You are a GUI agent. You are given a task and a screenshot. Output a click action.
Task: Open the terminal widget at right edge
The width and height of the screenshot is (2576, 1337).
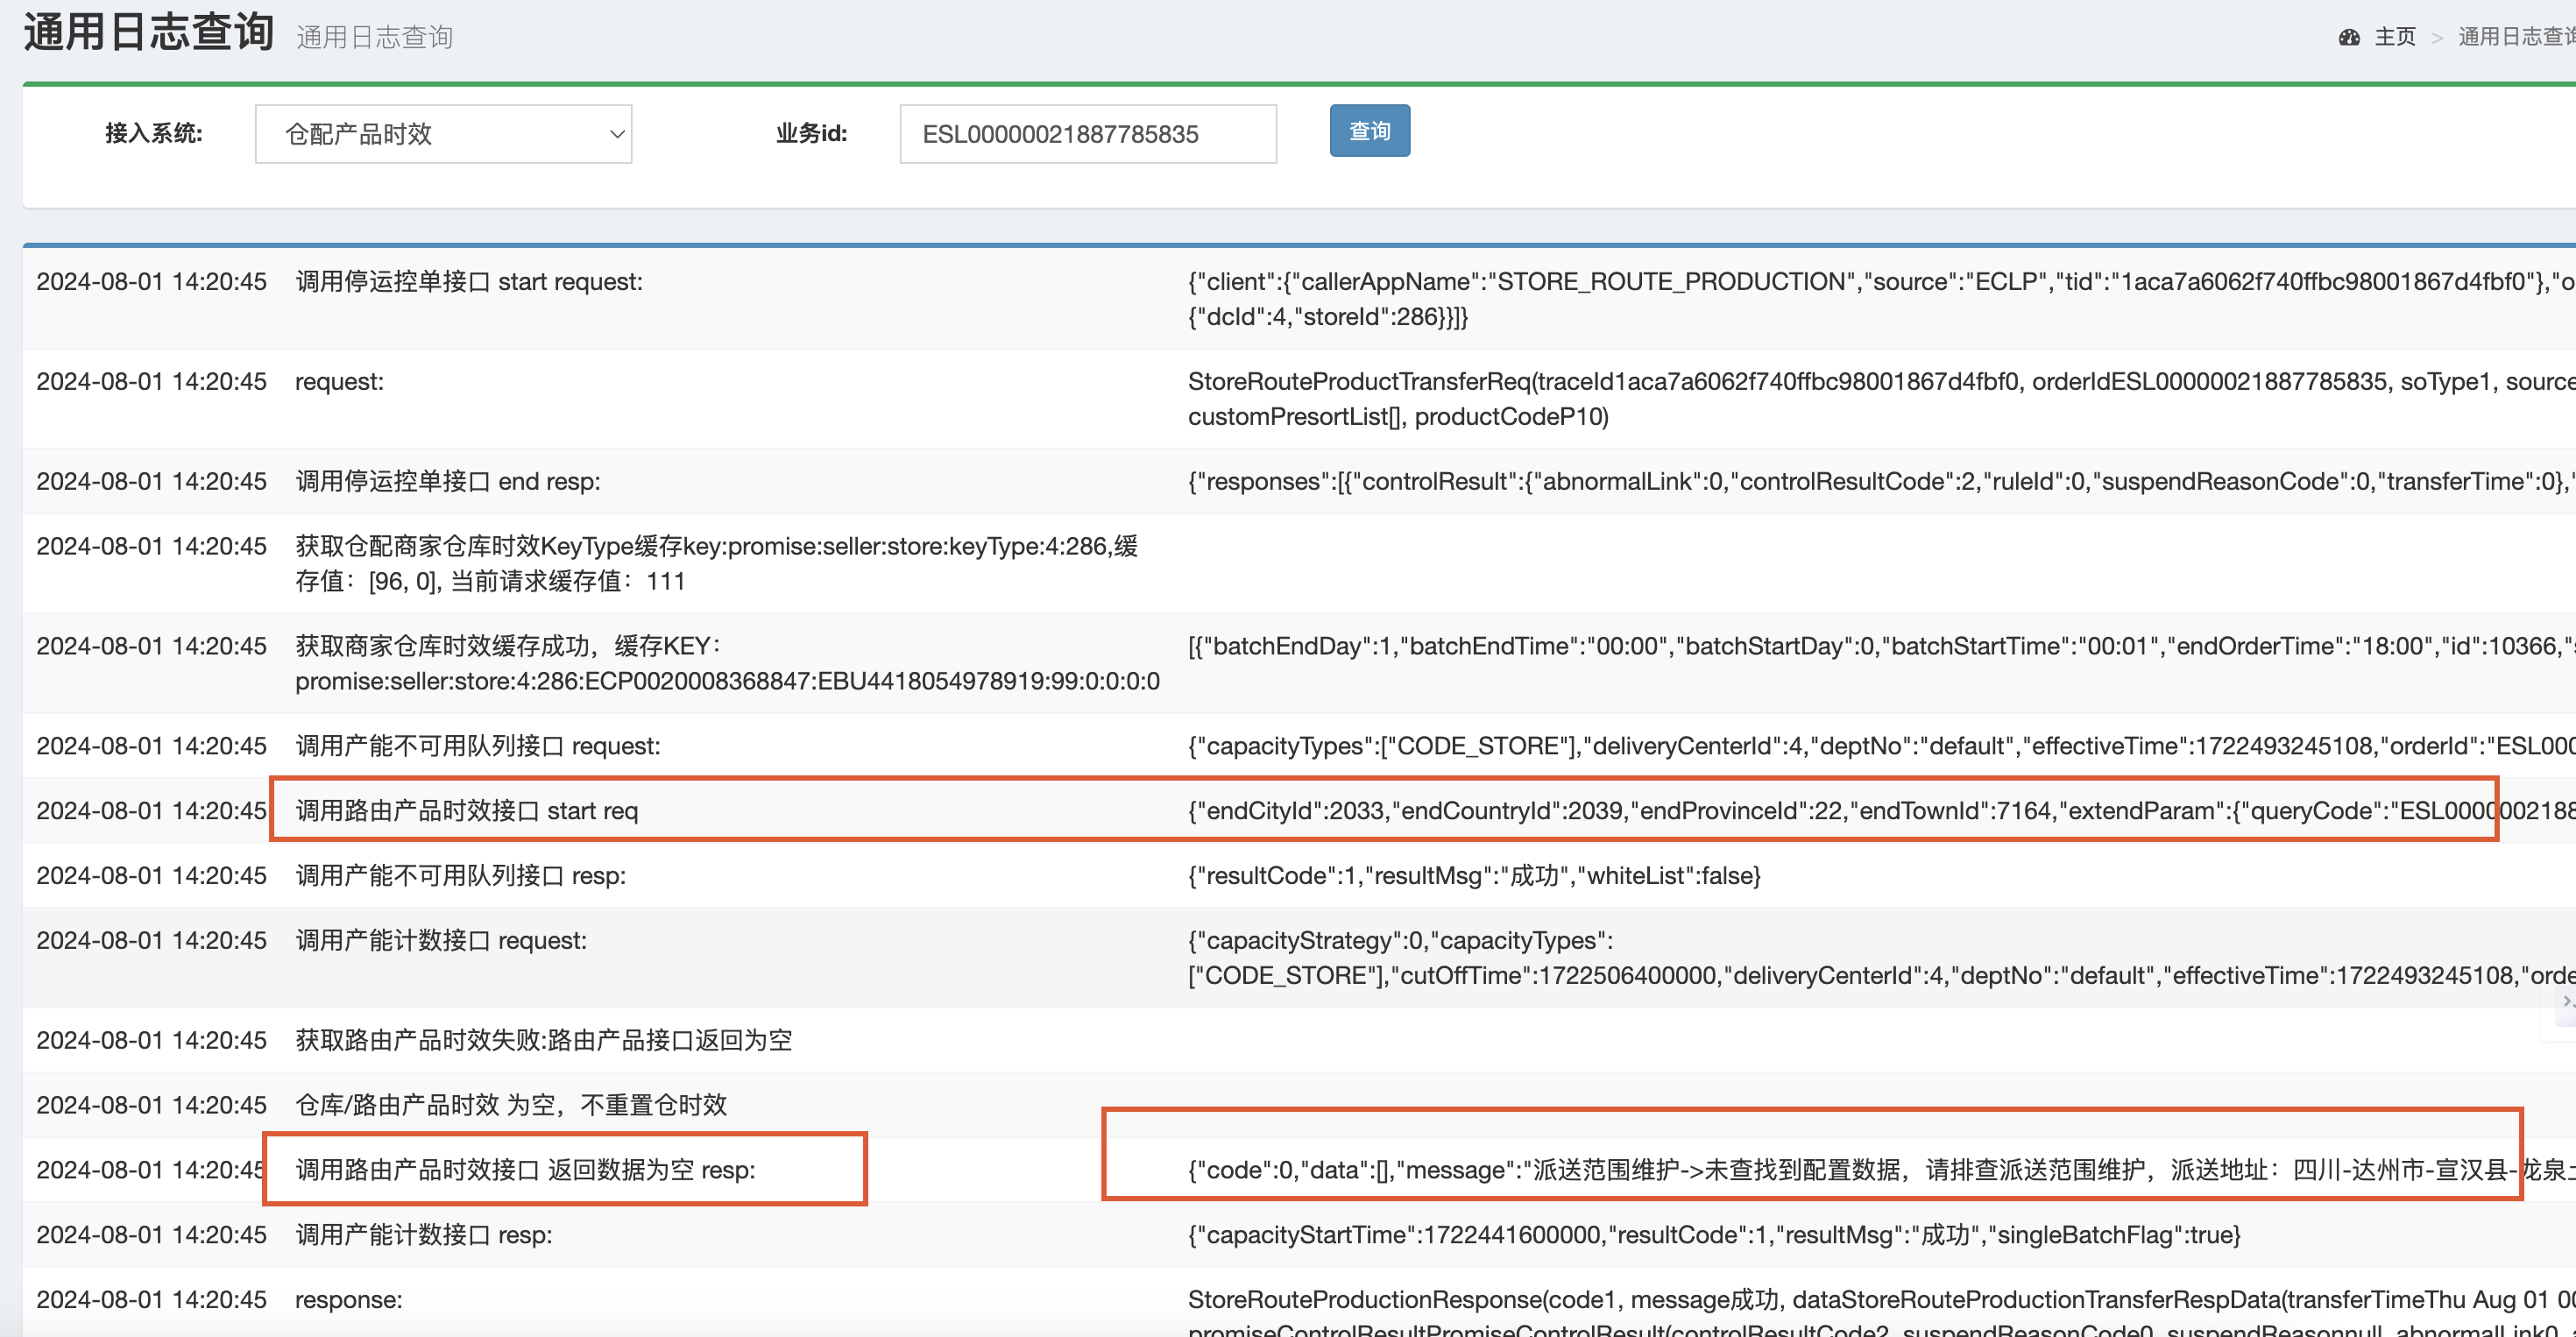click(2566, 1001)
